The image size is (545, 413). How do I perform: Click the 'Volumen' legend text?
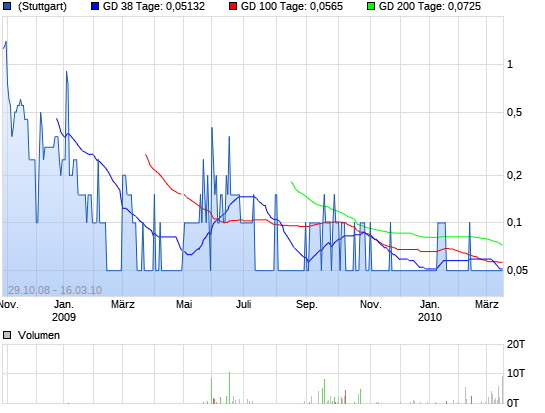[x=39, y=335]
